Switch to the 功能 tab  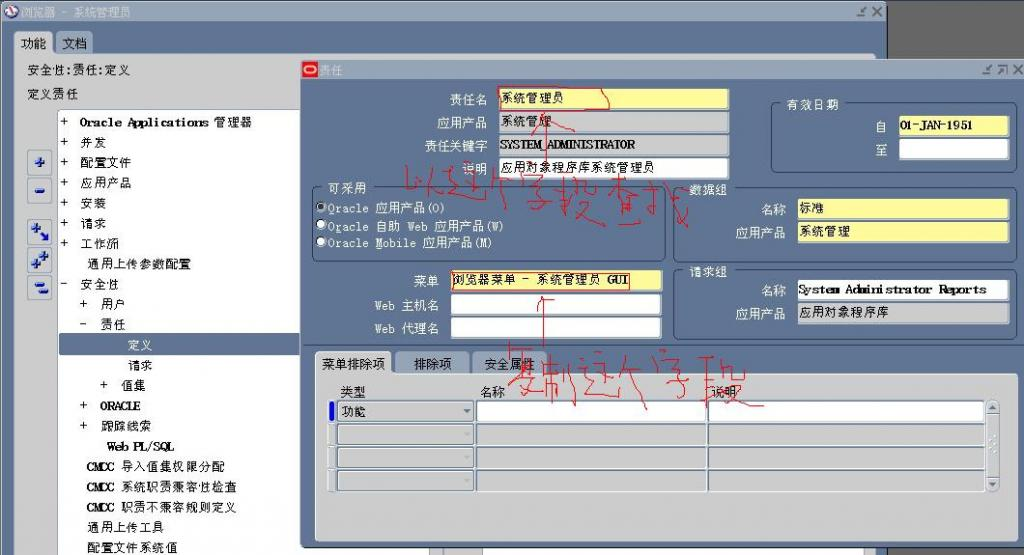click(x=33, y=43)
